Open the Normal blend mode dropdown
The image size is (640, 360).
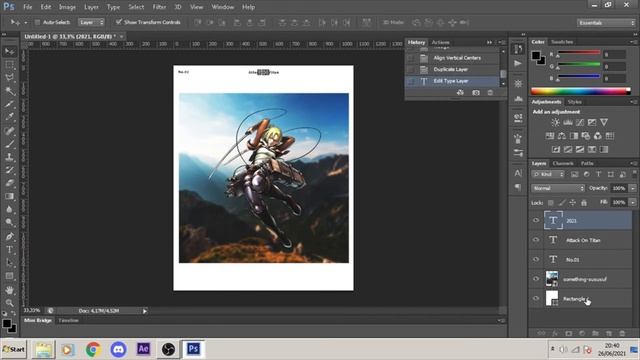point(558,188)
